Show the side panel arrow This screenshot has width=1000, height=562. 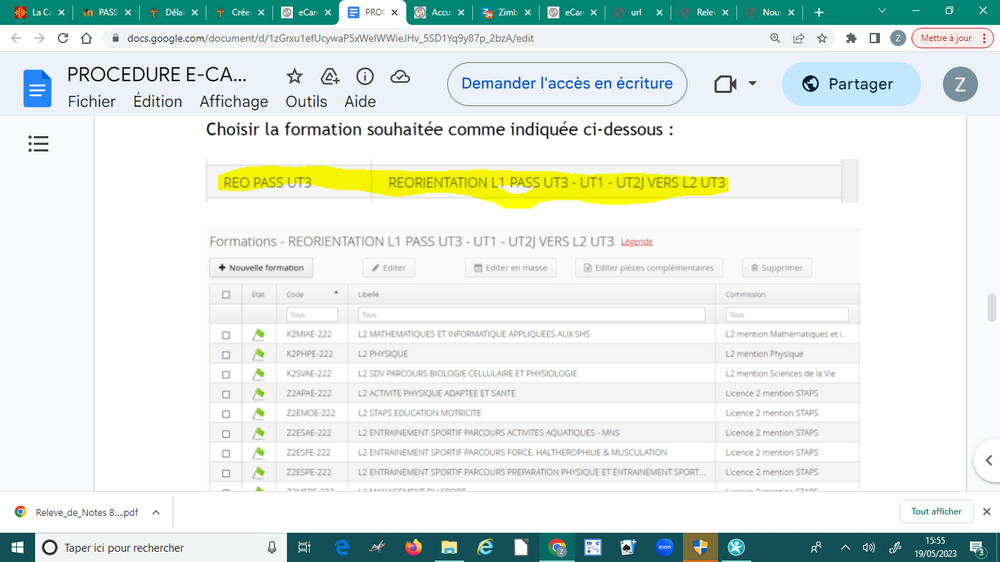coord(986,459)
